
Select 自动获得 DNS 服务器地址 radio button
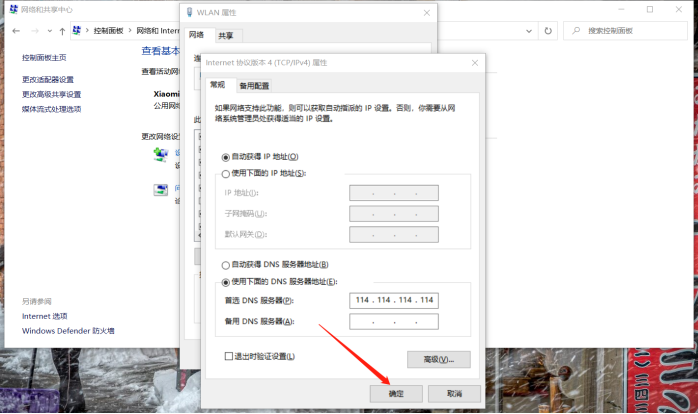click(225, 265)
